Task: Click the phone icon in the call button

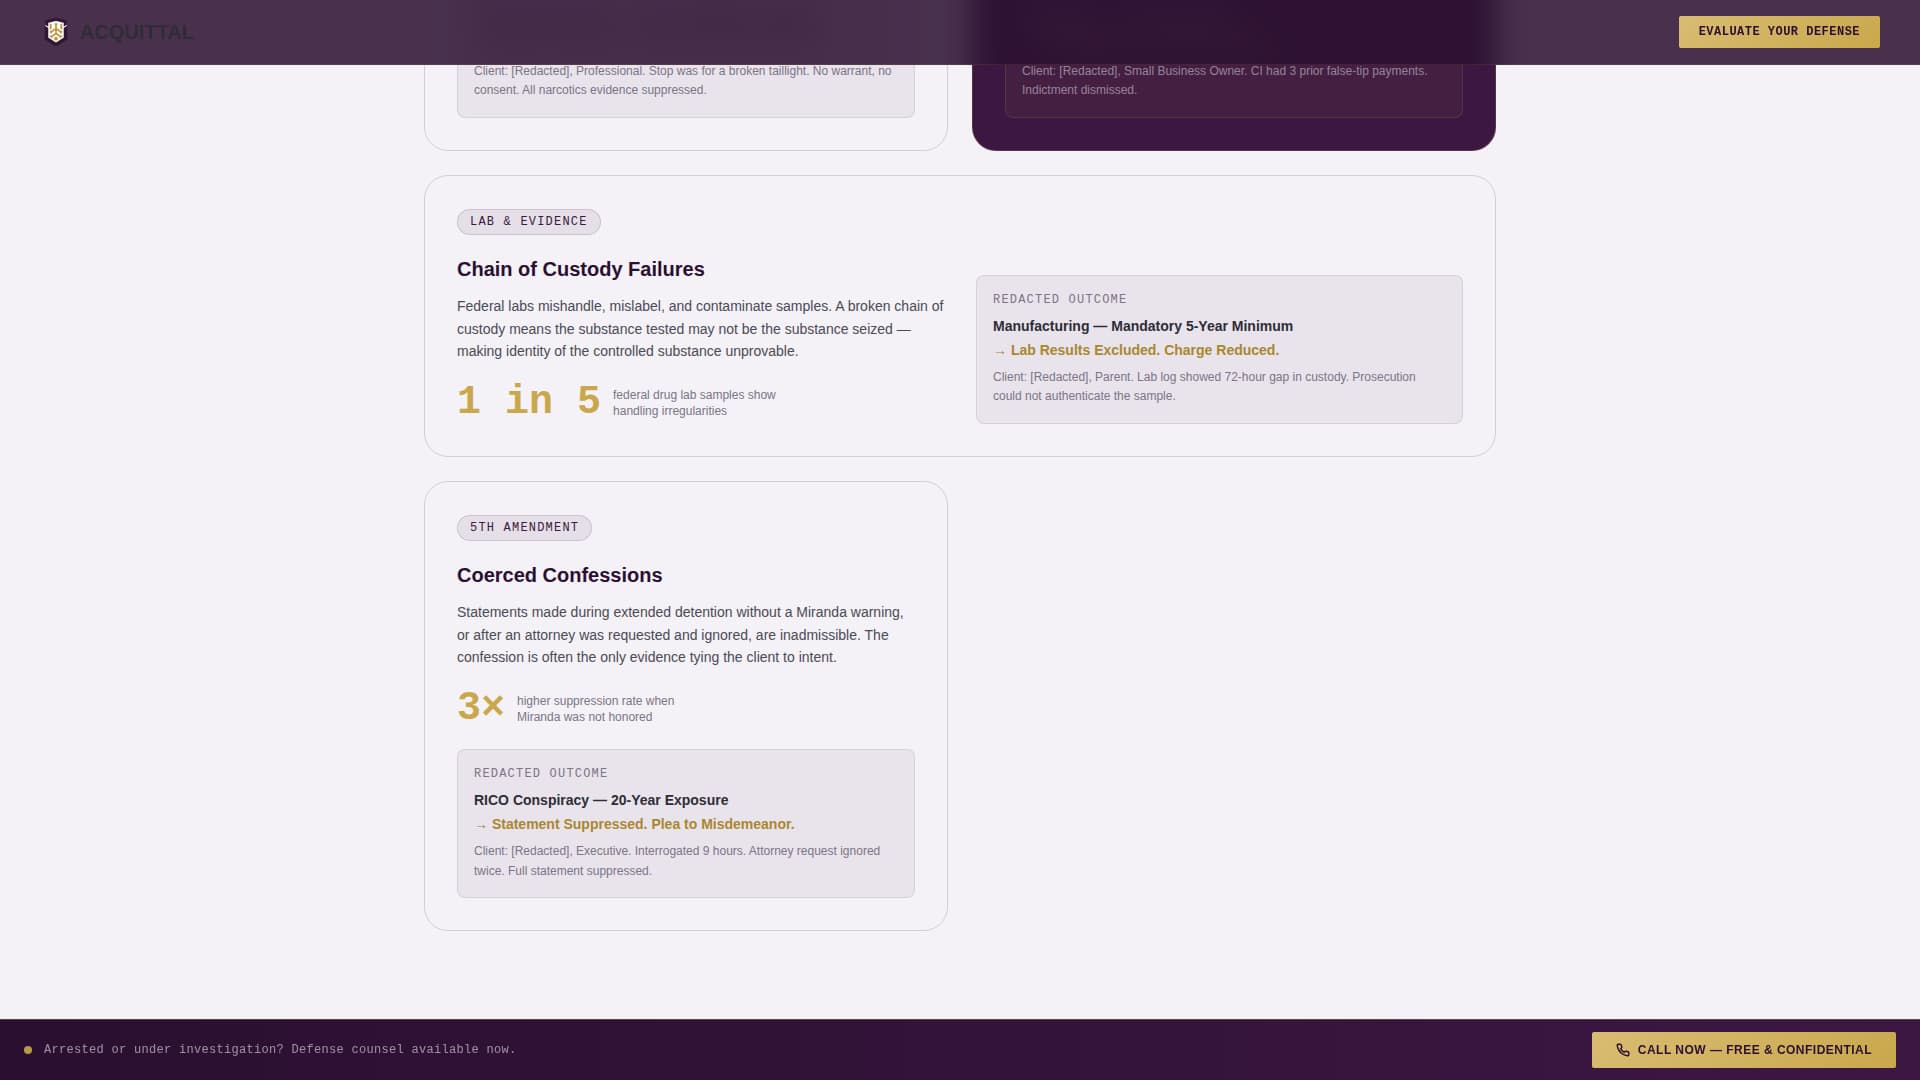Action: [1622, 1050]
